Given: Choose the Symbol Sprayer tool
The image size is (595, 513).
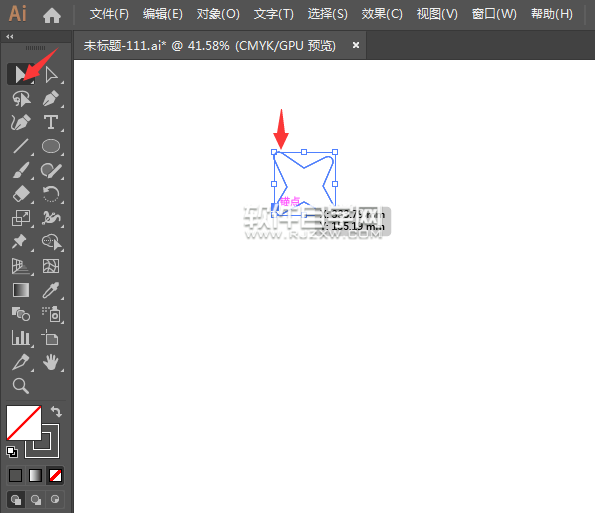Looking at the screenshot, I should pos(51,314).
